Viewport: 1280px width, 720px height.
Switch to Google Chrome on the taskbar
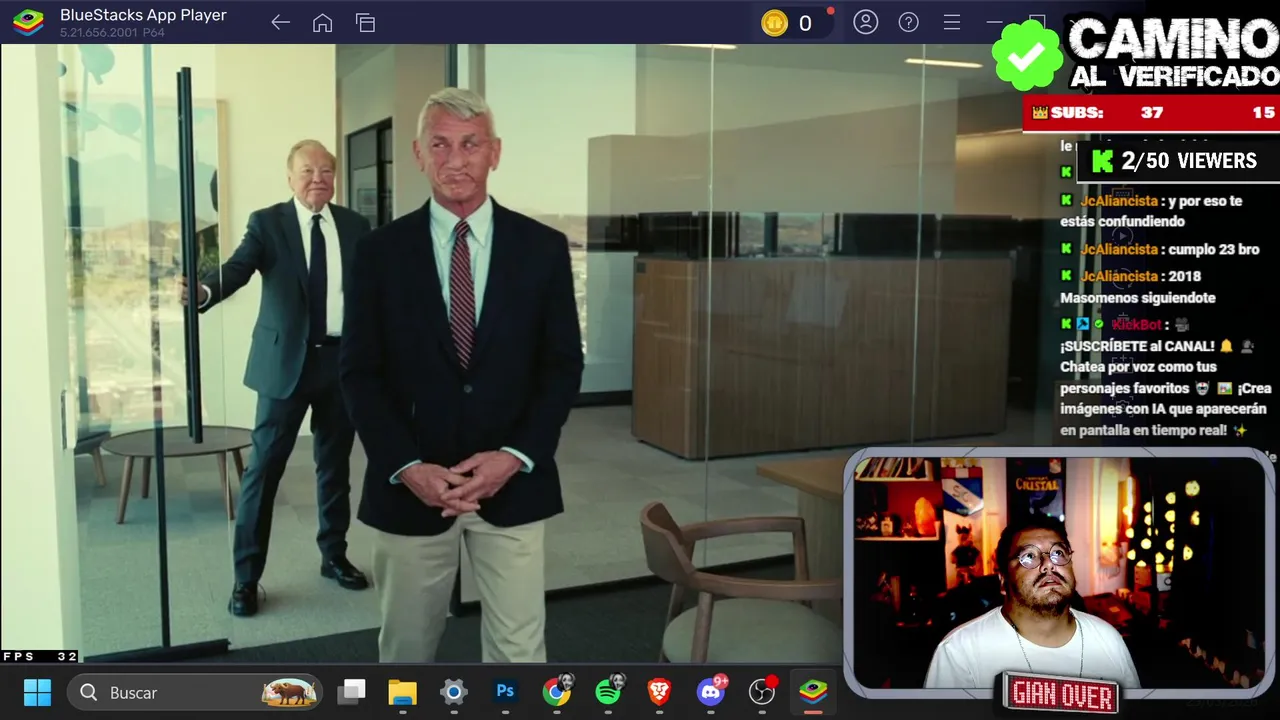[557, 692]
